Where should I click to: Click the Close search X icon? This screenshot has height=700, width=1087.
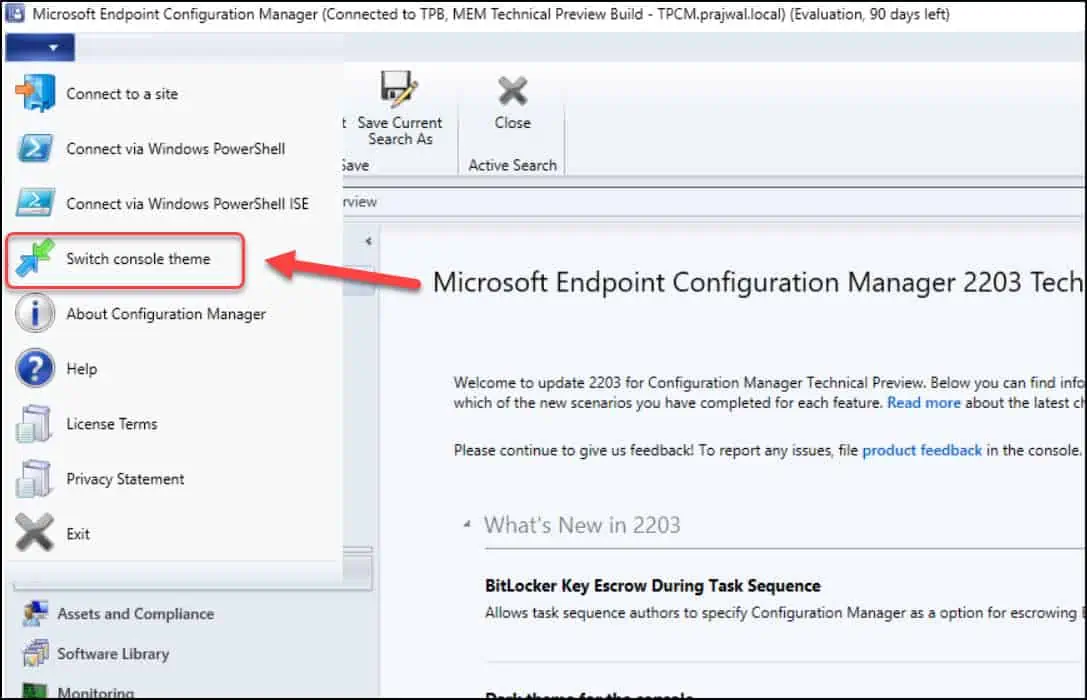click(512, 90)
